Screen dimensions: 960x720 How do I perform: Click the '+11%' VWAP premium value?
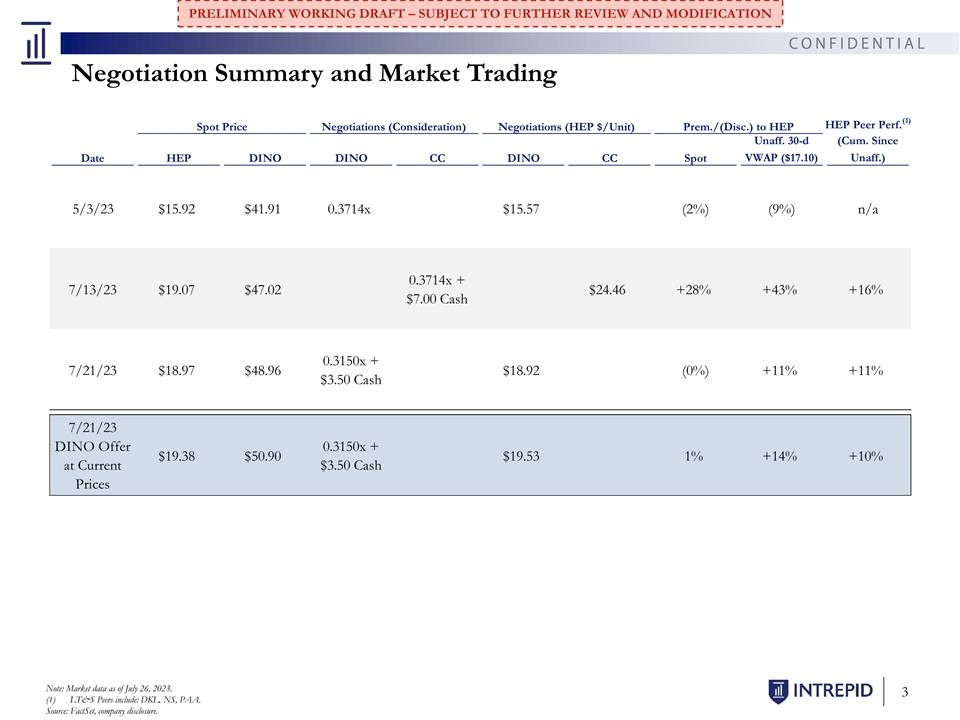pos(780,370)
